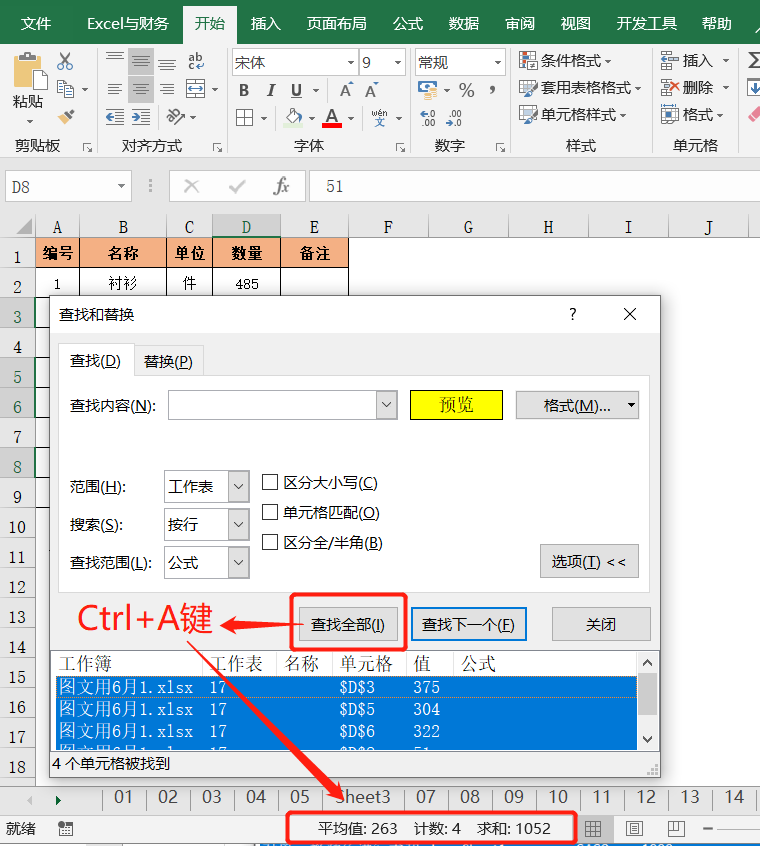Click the Accounting Number Format icon

(428, 90)
